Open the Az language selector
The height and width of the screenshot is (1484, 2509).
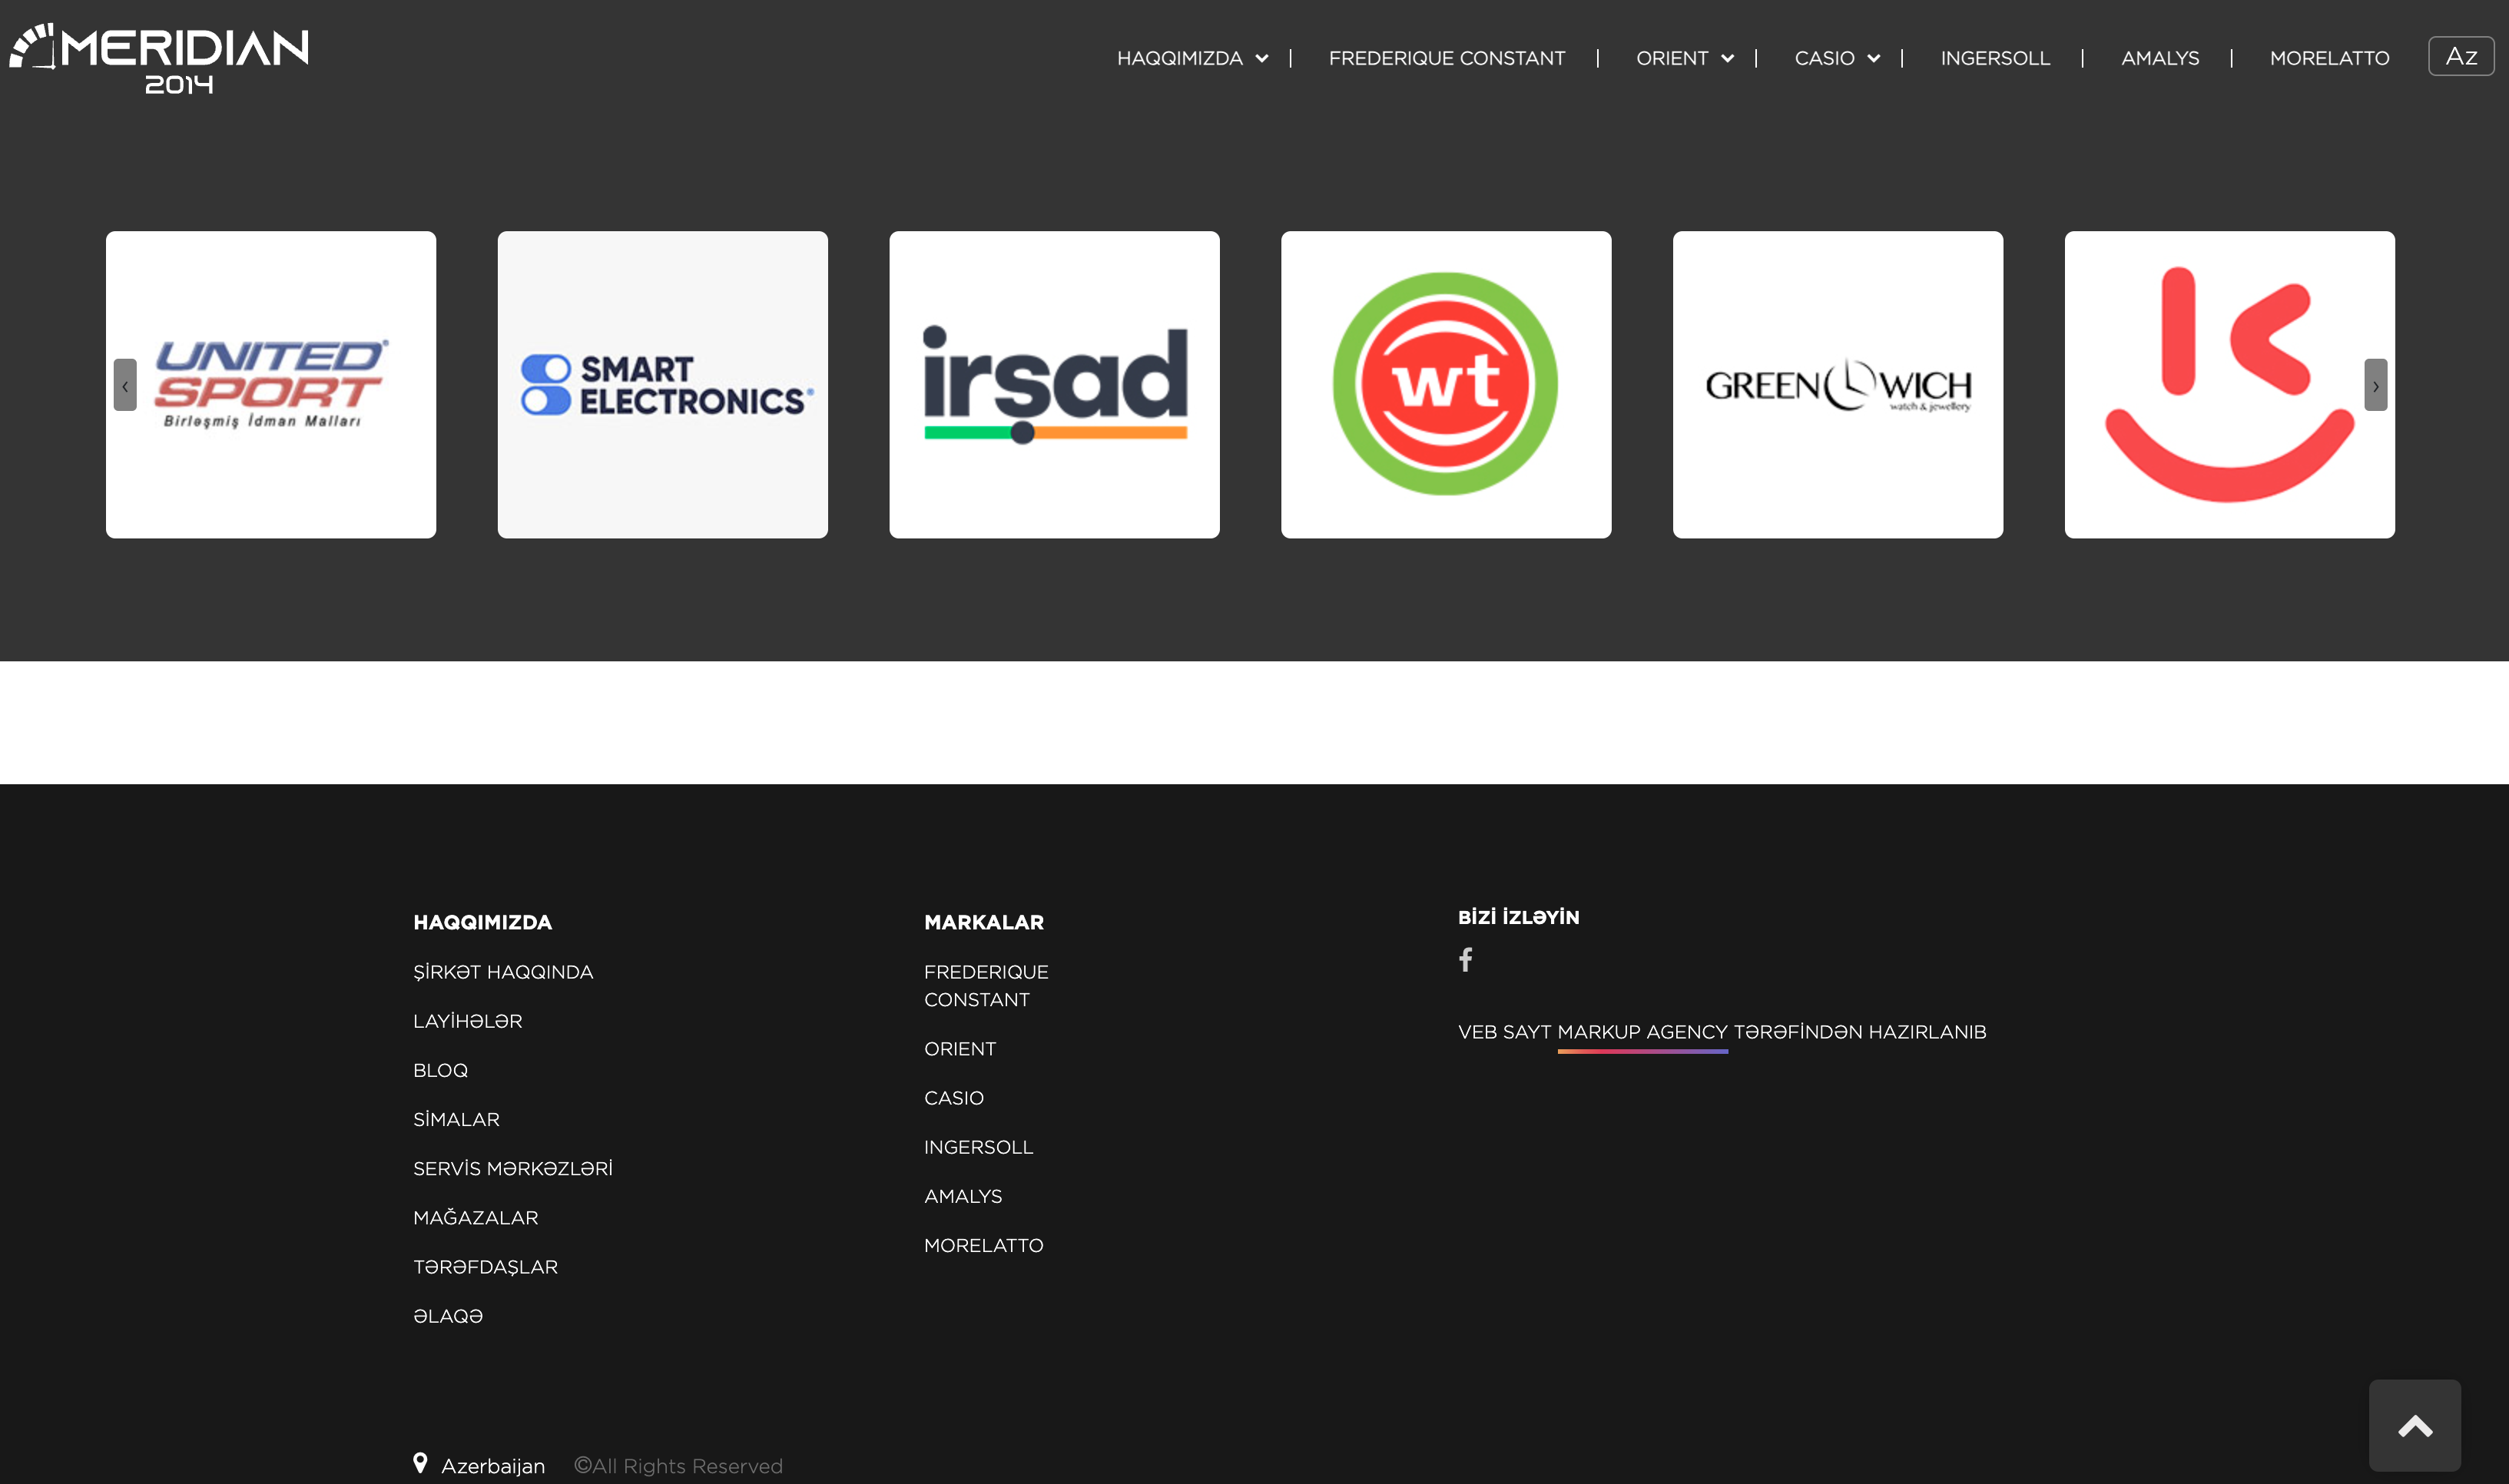[x=2460, y=57]
